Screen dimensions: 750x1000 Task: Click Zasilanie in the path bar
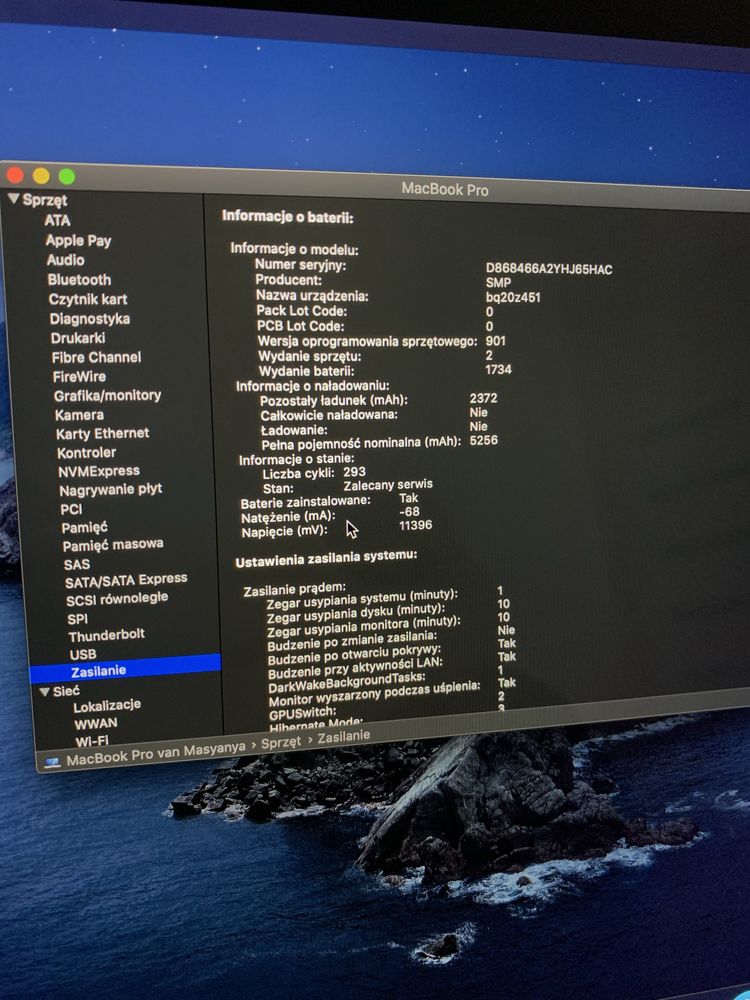tap(344, 737)
